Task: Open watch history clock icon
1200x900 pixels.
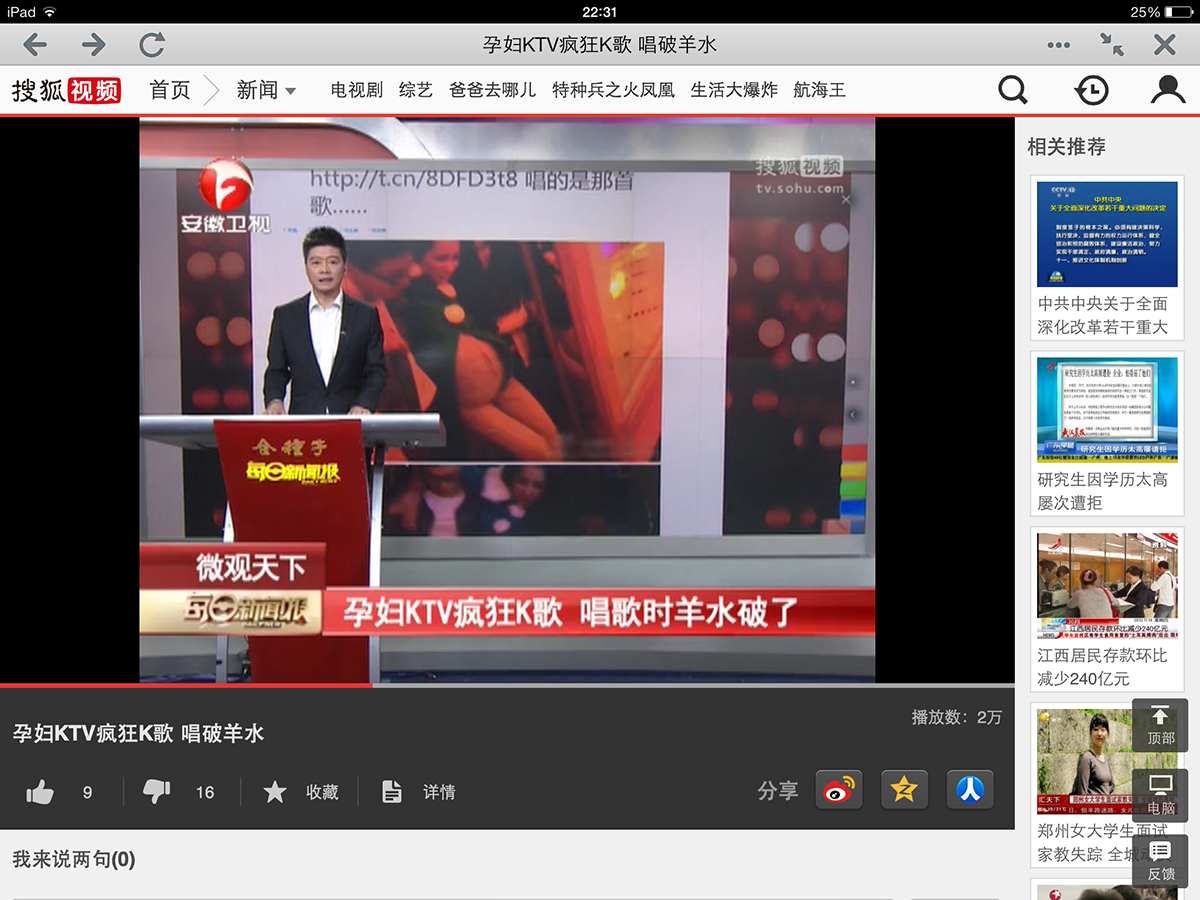Action: (1091, 90)
